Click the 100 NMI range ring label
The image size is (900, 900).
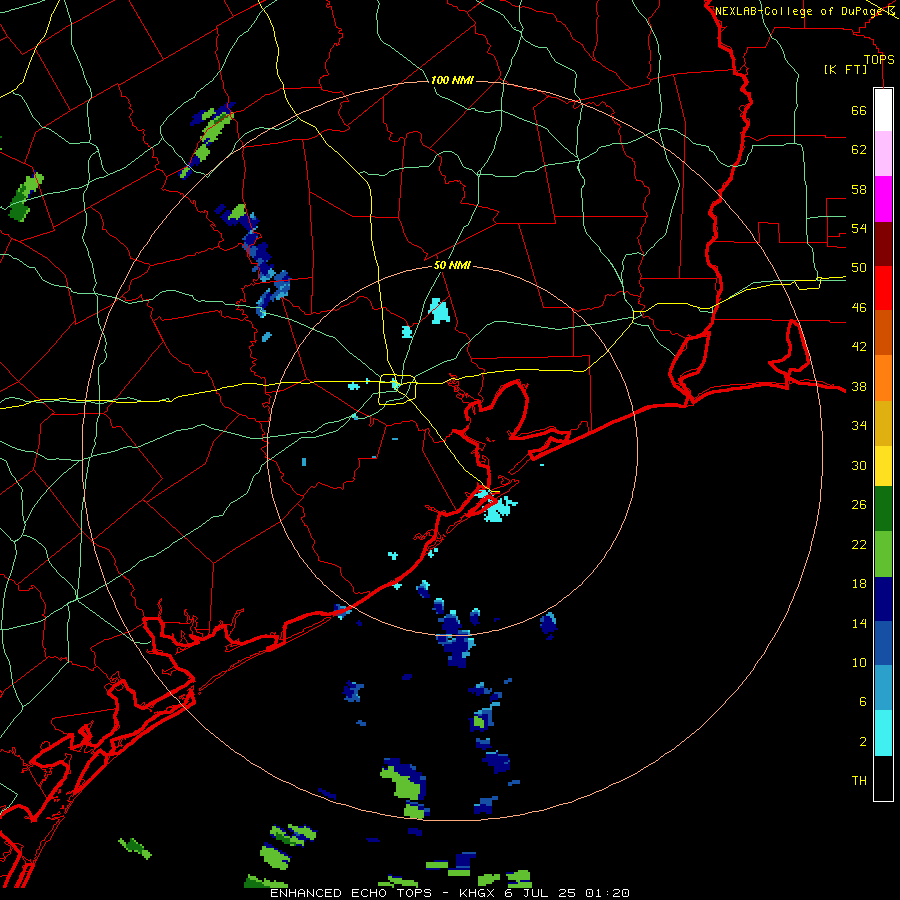(x=452, y=80)
